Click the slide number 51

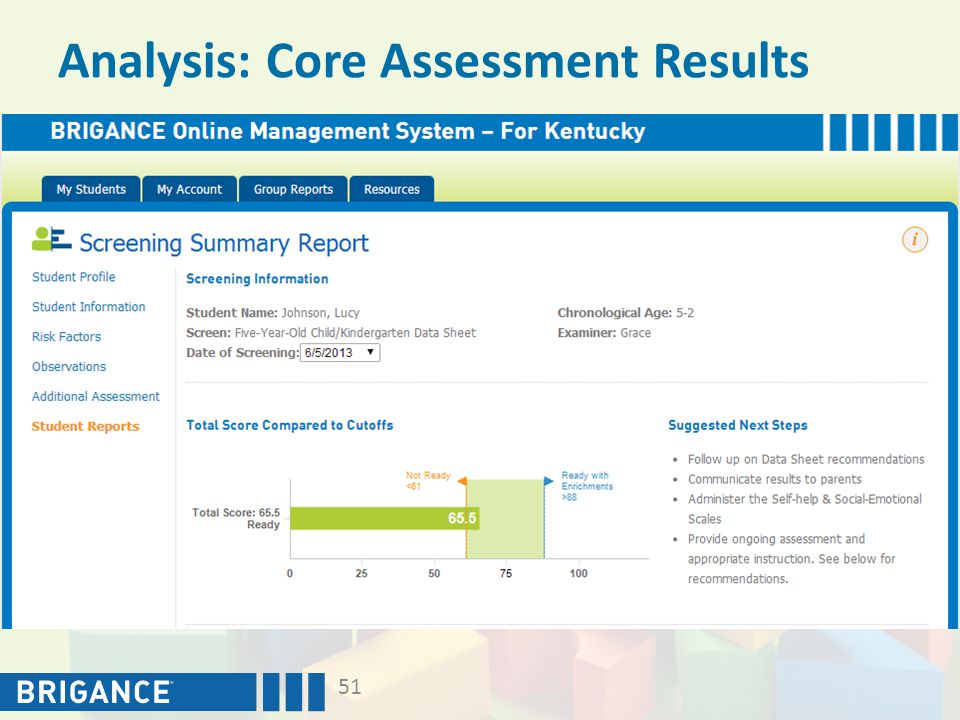point(350,686)
